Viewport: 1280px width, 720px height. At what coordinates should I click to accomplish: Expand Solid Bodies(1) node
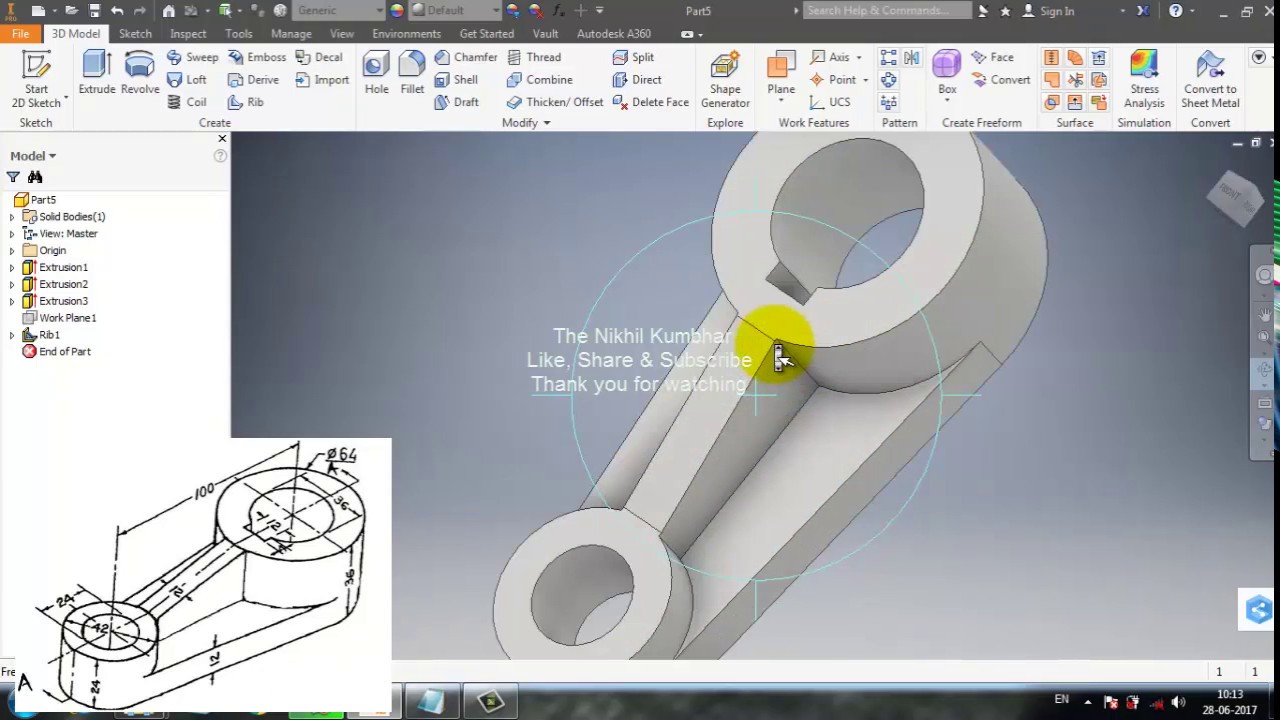[12, 217]
